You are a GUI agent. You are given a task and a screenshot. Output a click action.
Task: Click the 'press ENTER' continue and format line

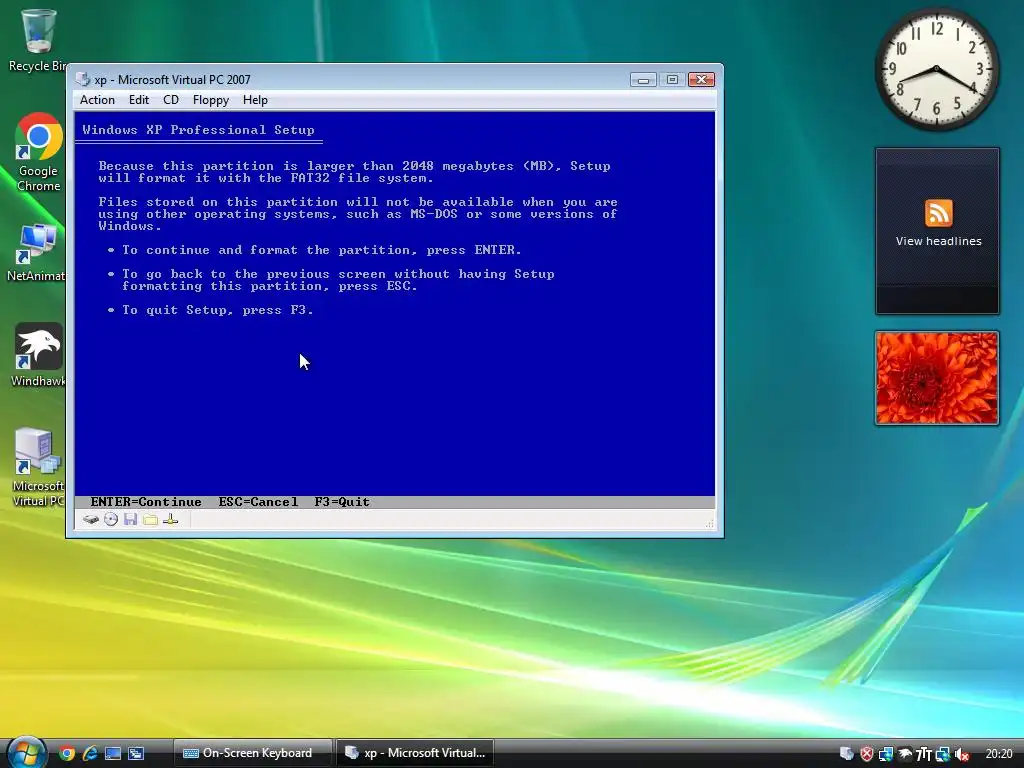[321, 249]
